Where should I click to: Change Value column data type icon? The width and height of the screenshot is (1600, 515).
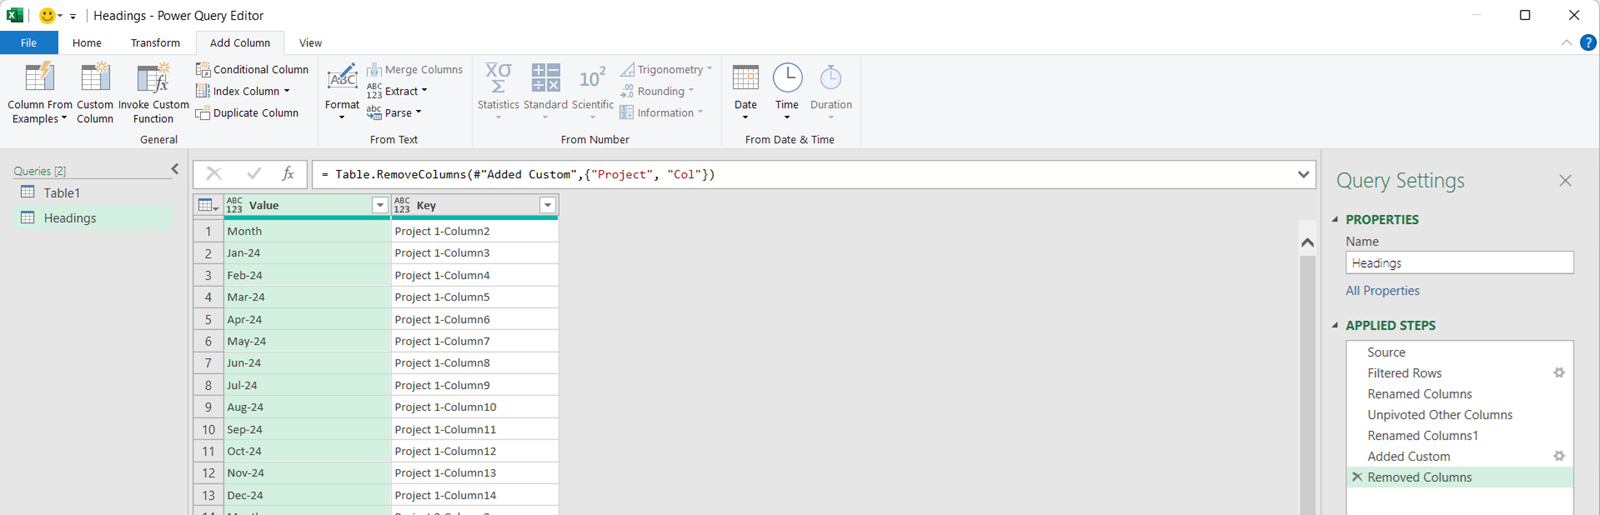point(234,205)
